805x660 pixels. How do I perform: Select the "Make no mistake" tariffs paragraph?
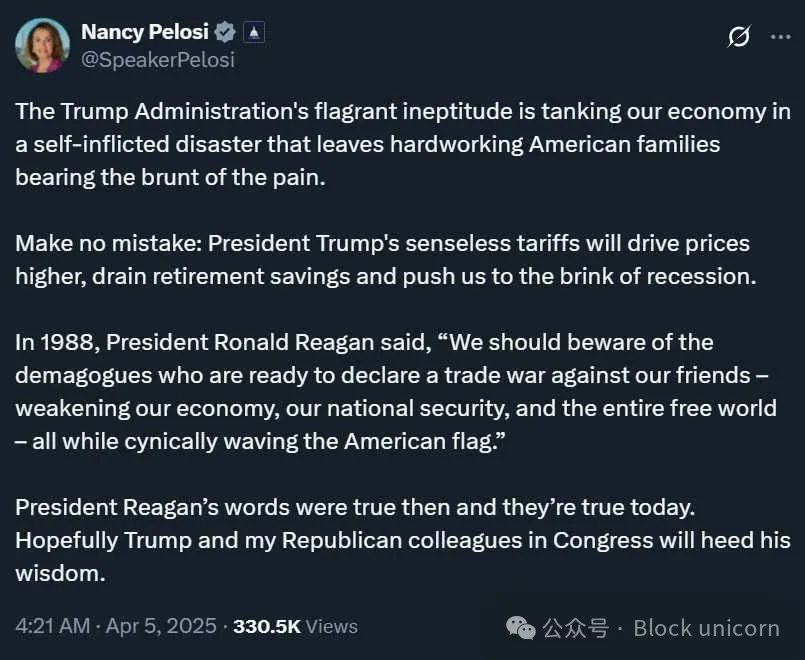pos(382,259)
